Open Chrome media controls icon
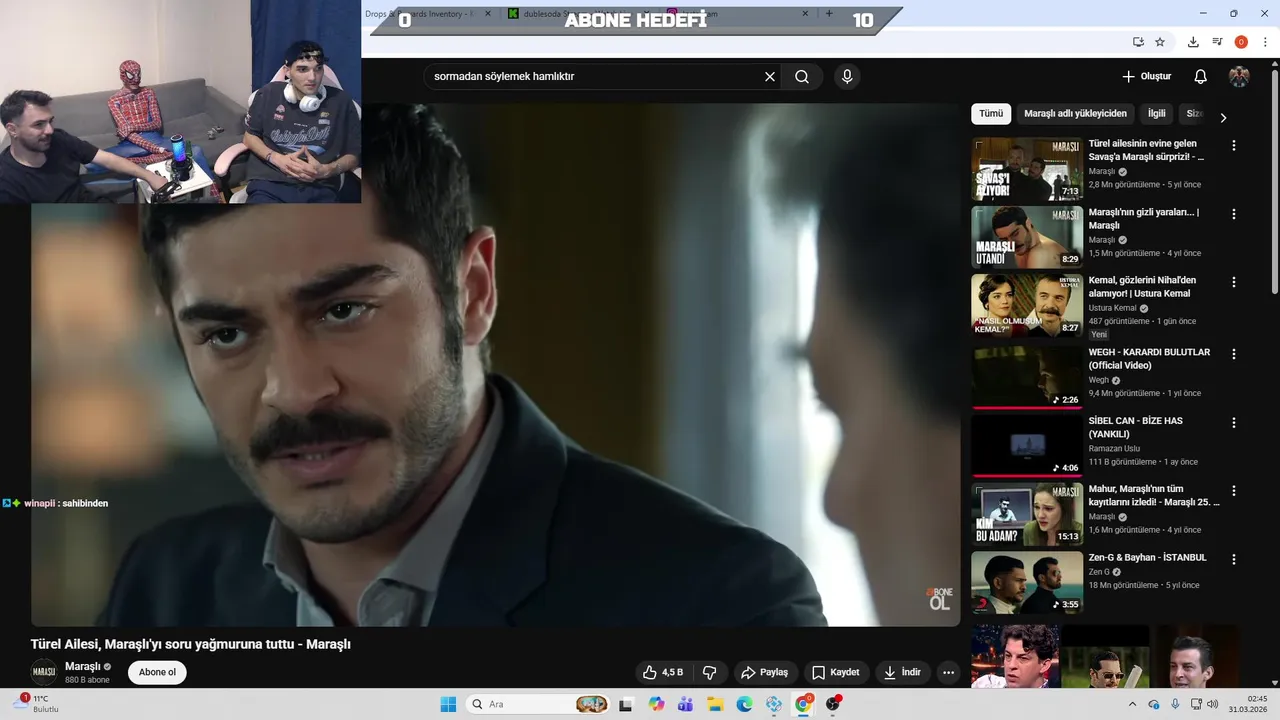1280x720 pixels. pos(1217,42)
